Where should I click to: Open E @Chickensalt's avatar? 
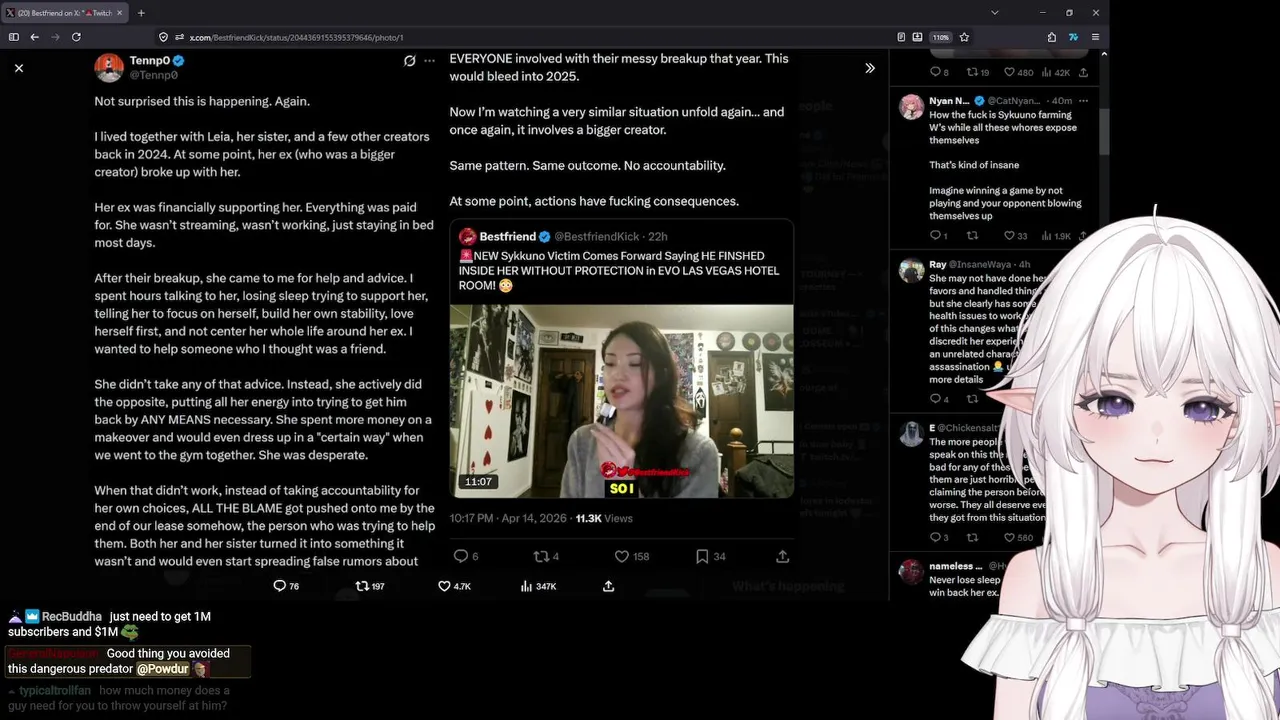click(911, 434)
